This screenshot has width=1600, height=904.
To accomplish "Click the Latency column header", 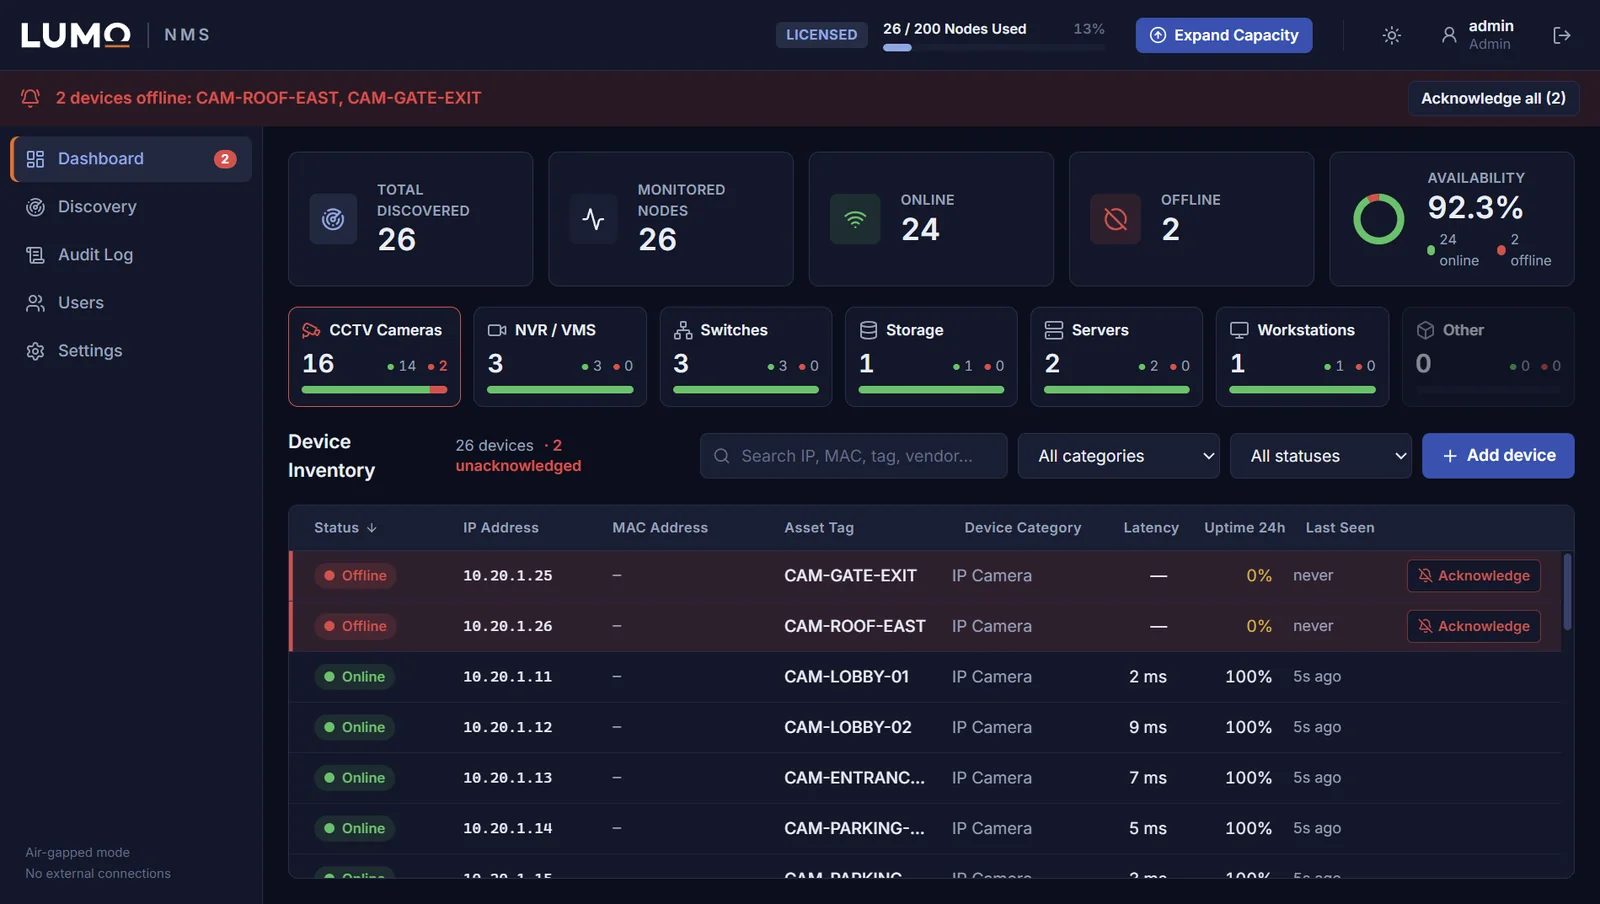I will (1151, 528).
